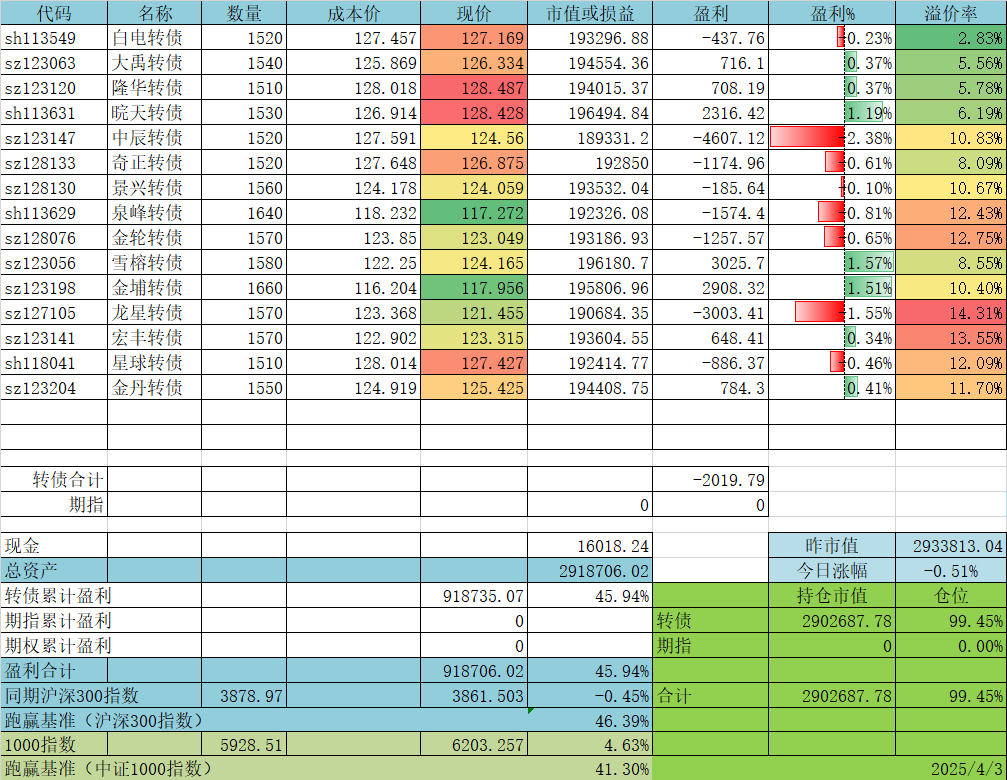
Task: Click total assets value 2918706.02
Action: (x=590, y=571)
